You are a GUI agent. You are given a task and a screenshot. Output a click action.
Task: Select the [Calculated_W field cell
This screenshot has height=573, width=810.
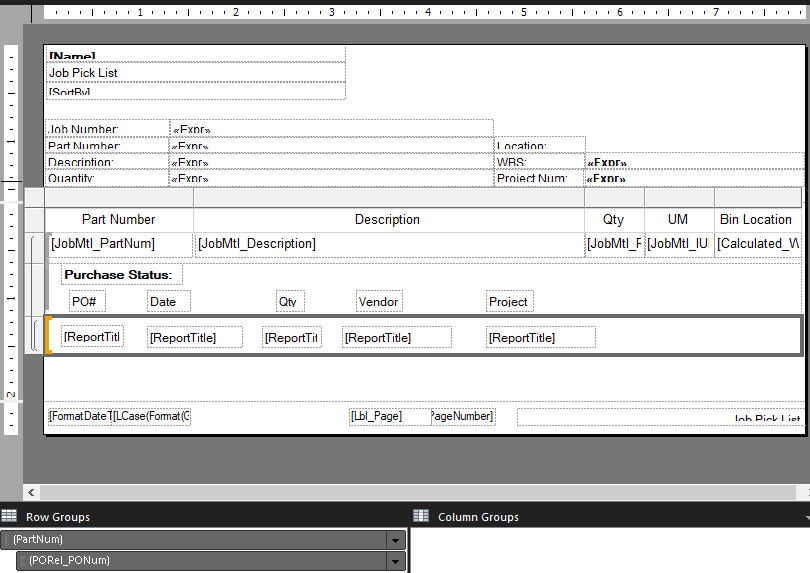tap(758, 244)
